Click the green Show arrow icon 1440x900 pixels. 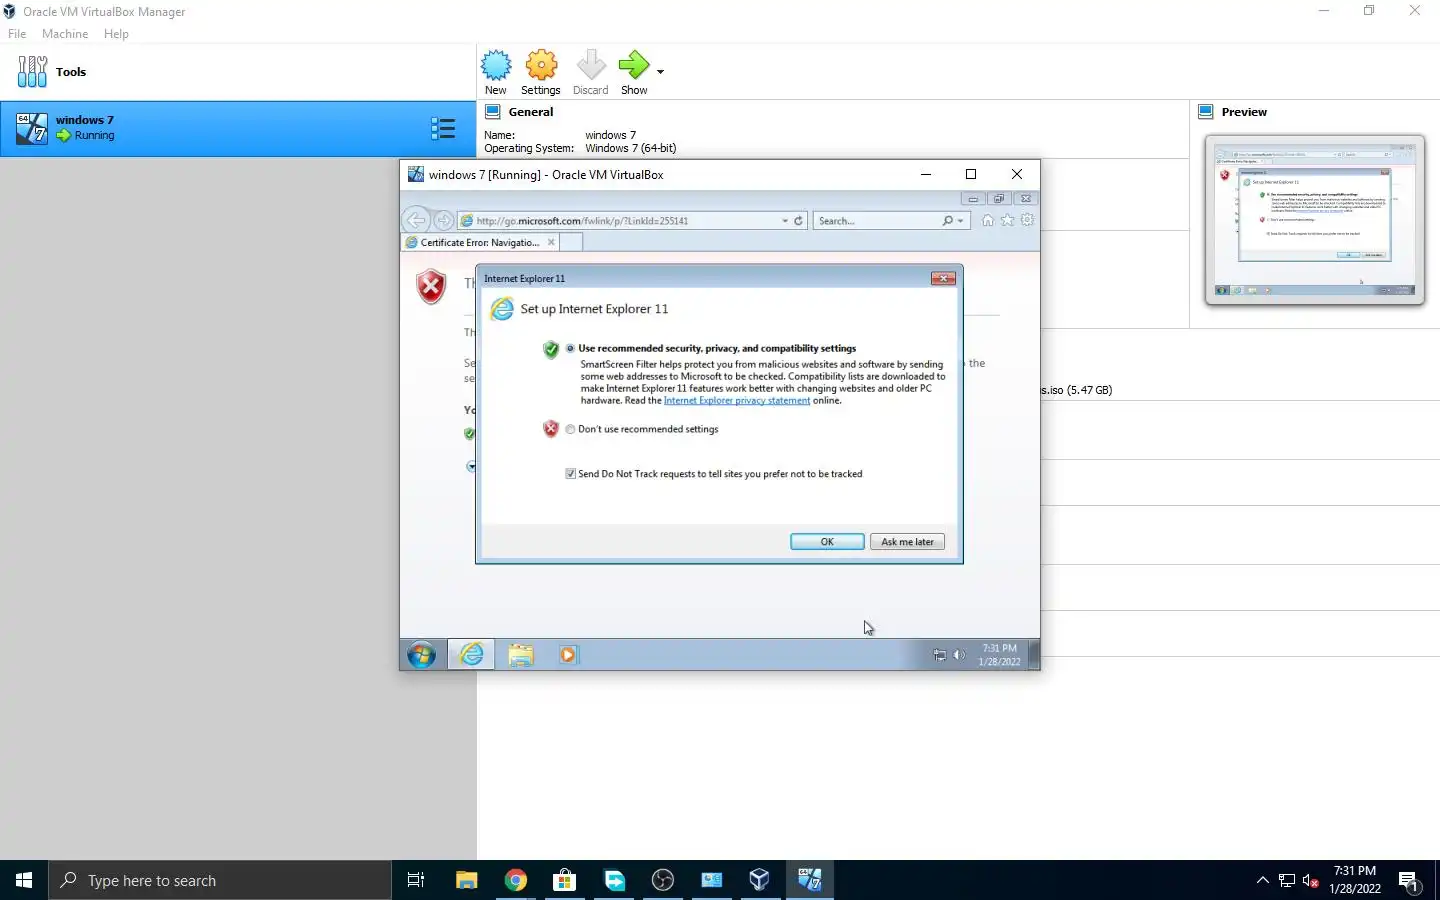[634, 66]
